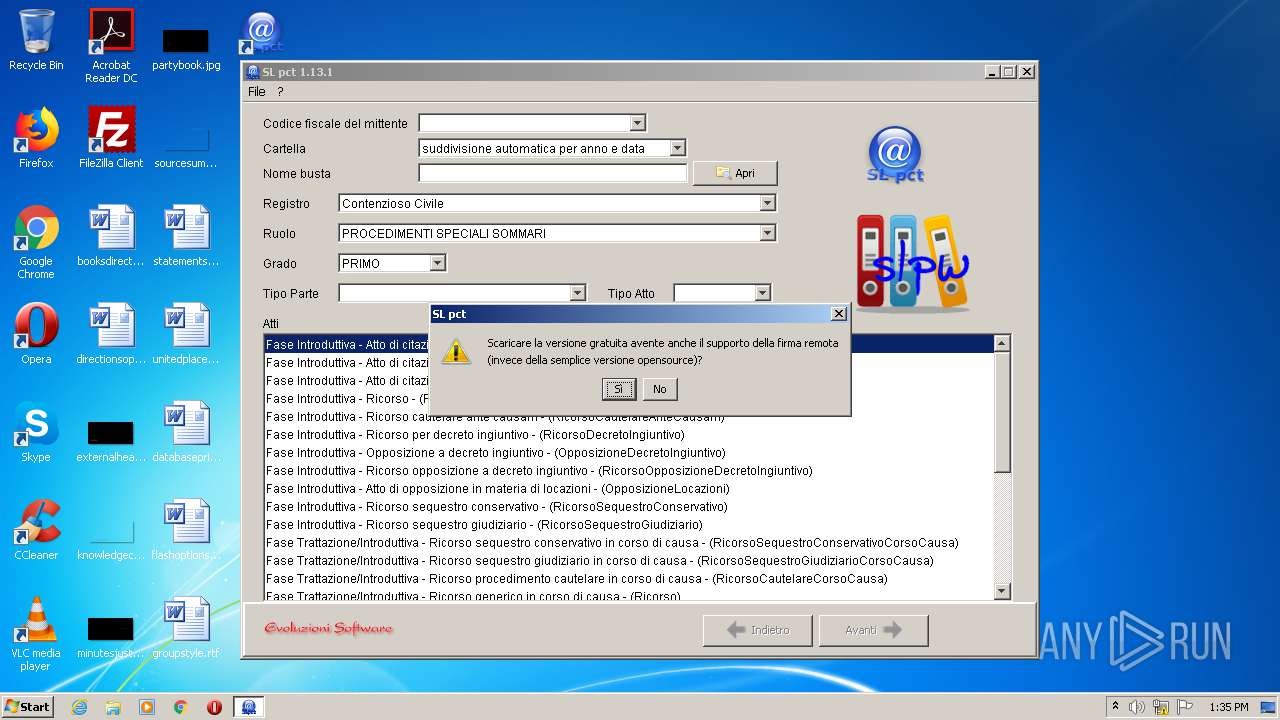Open the Tipo Atto dropdown
Screen dimensions: 1280x720
[763, 293]
